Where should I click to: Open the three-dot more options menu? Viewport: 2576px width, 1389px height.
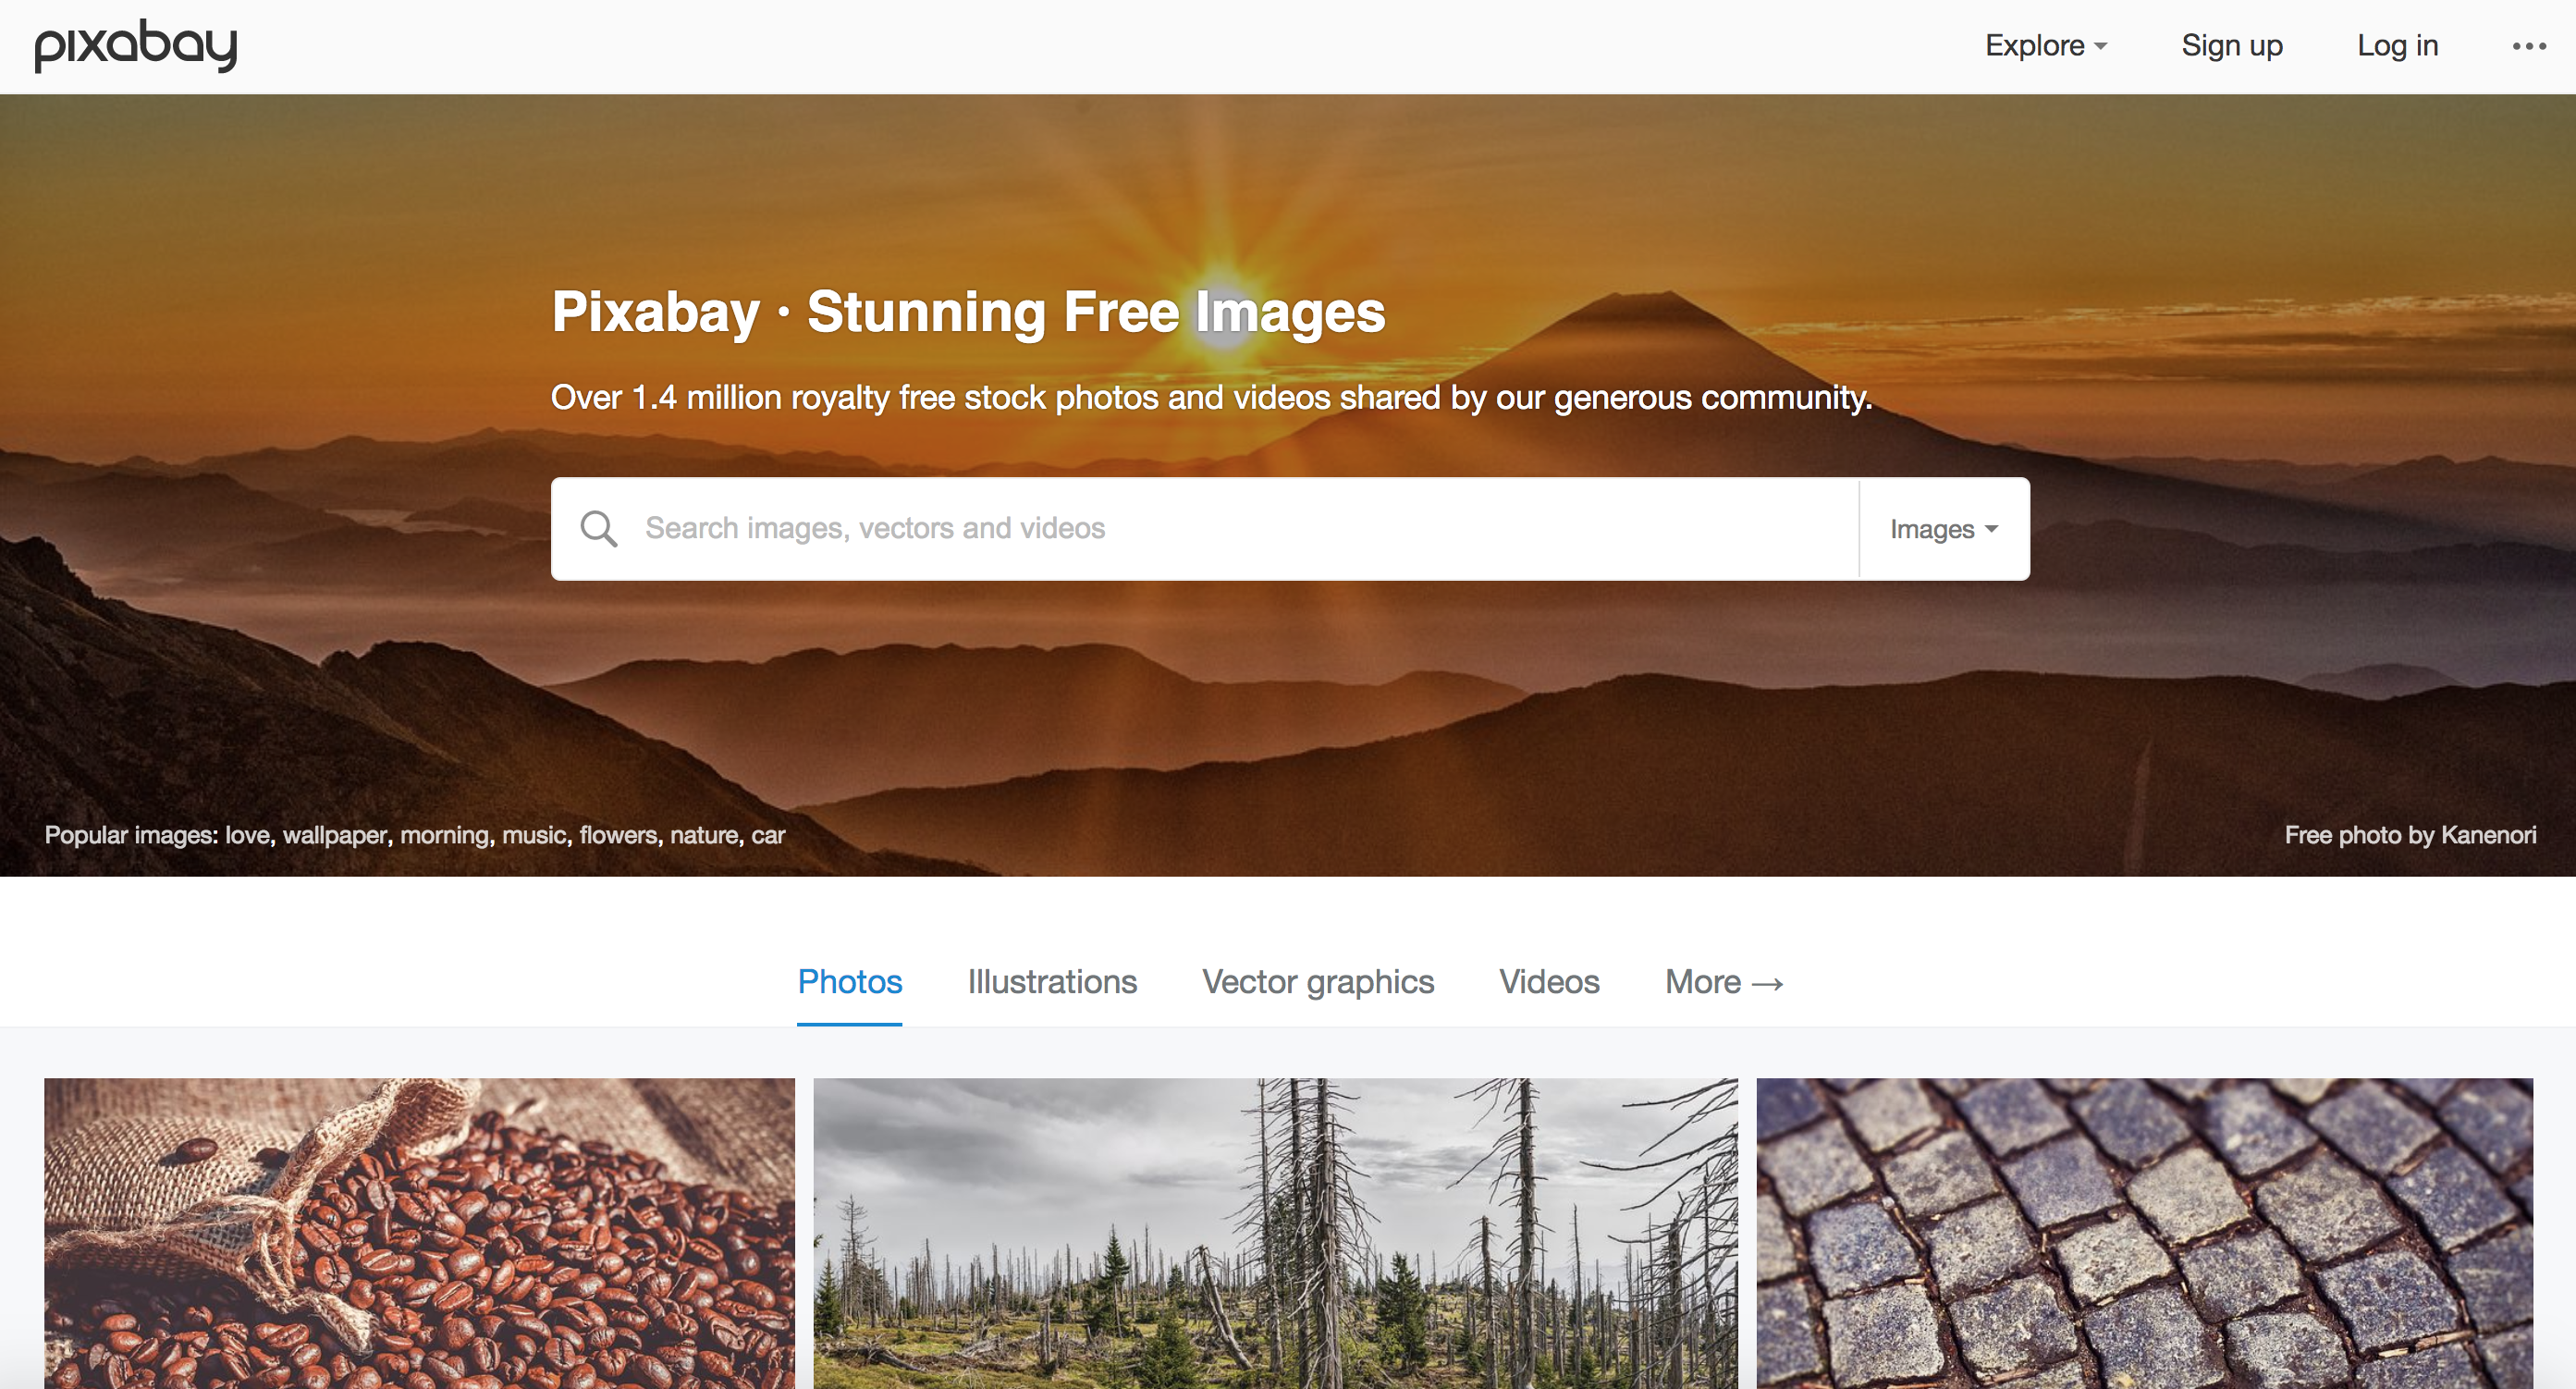pyautogui.click(x=2528, y=46)
